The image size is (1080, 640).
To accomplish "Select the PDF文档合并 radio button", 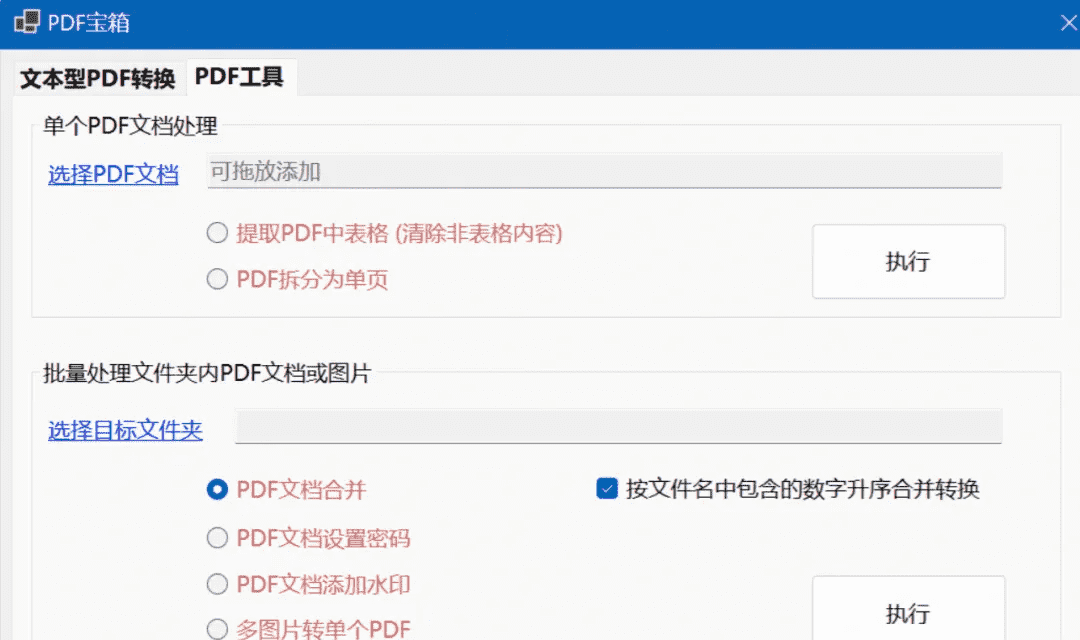I will point(287,489).
